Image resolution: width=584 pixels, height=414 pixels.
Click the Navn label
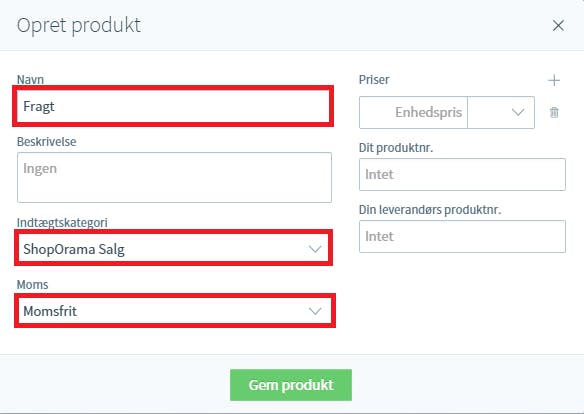click(30, 80)
